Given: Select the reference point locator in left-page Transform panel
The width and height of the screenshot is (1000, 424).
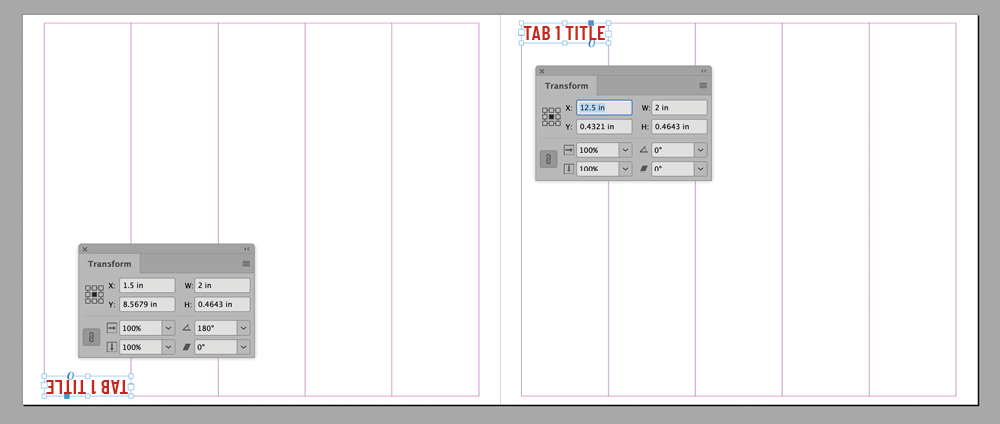Looking at the screenshot, I should click(x=94, y=295).
